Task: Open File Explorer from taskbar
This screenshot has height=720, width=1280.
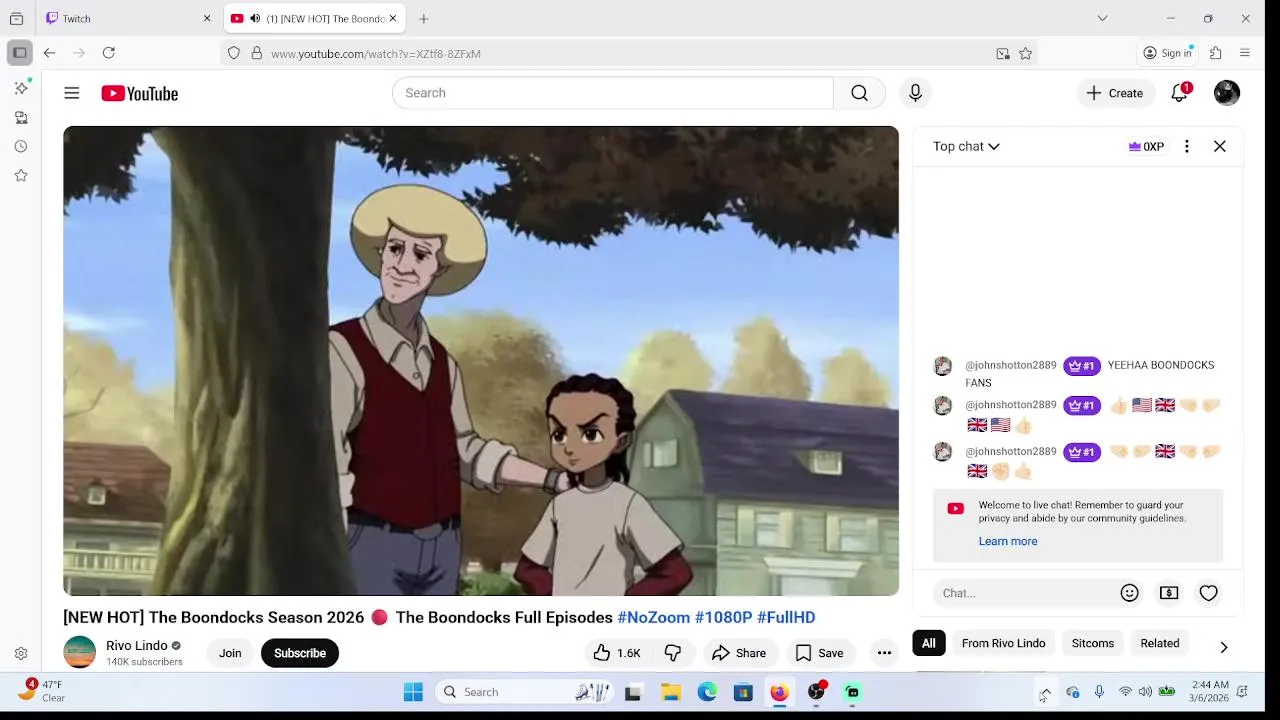Action: [x=671, y=692]
